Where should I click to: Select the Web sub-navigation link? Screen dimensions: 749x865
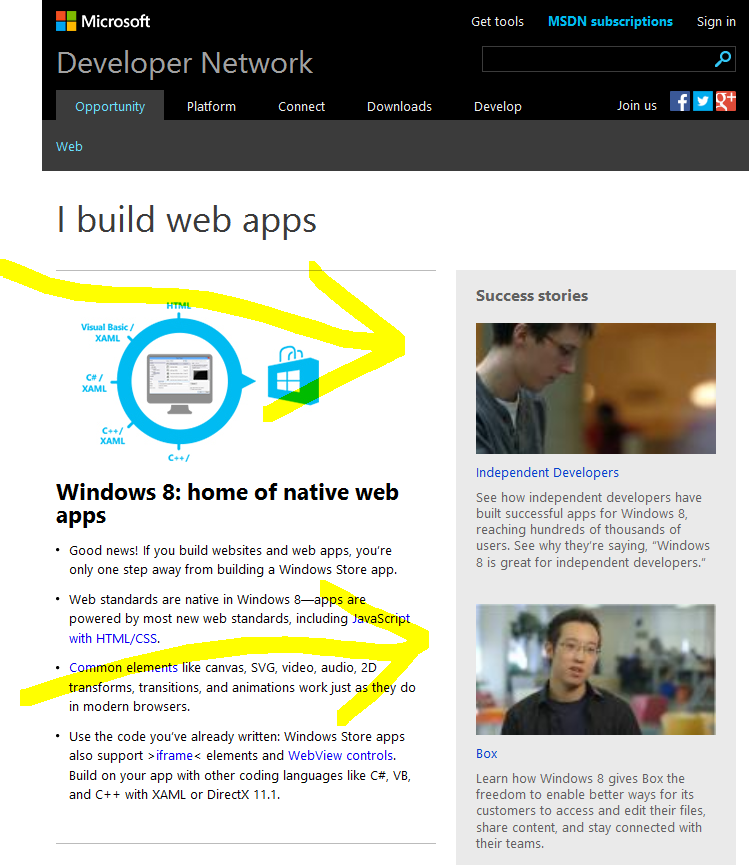(69, 146)
